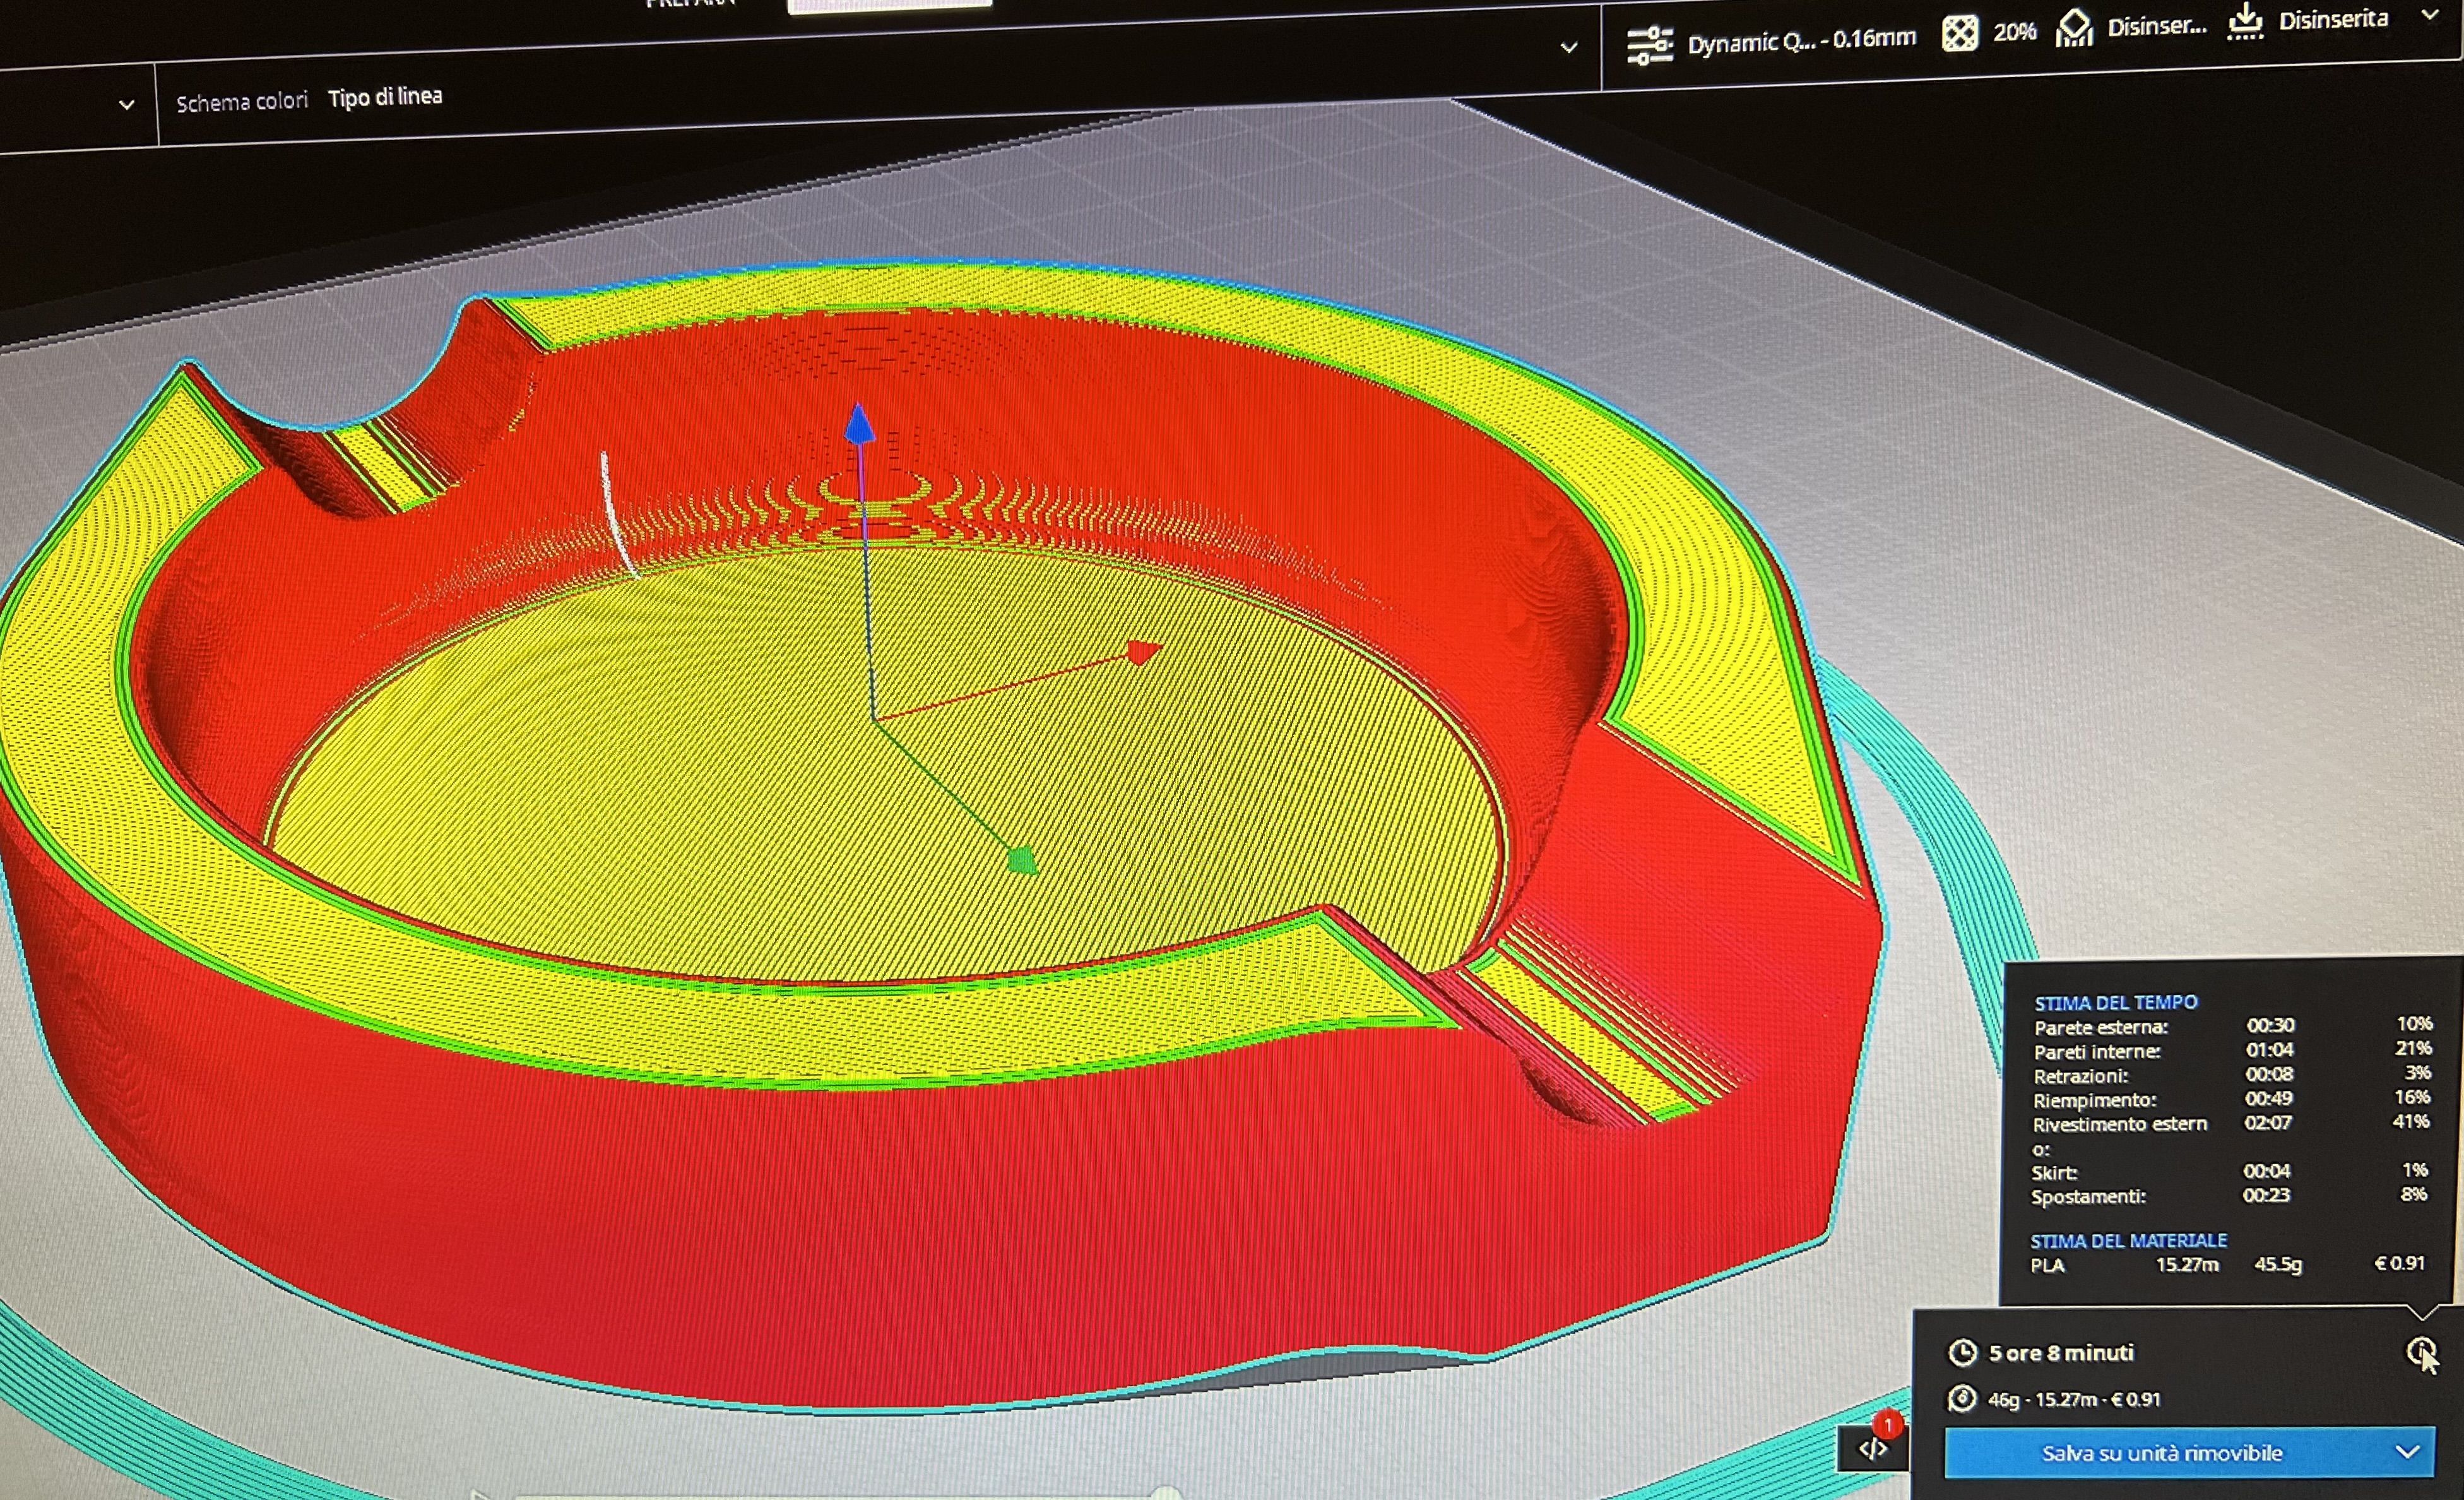Click the Riempimento time row
Screen dimensions: 2464x1500
(2232, 1099)
